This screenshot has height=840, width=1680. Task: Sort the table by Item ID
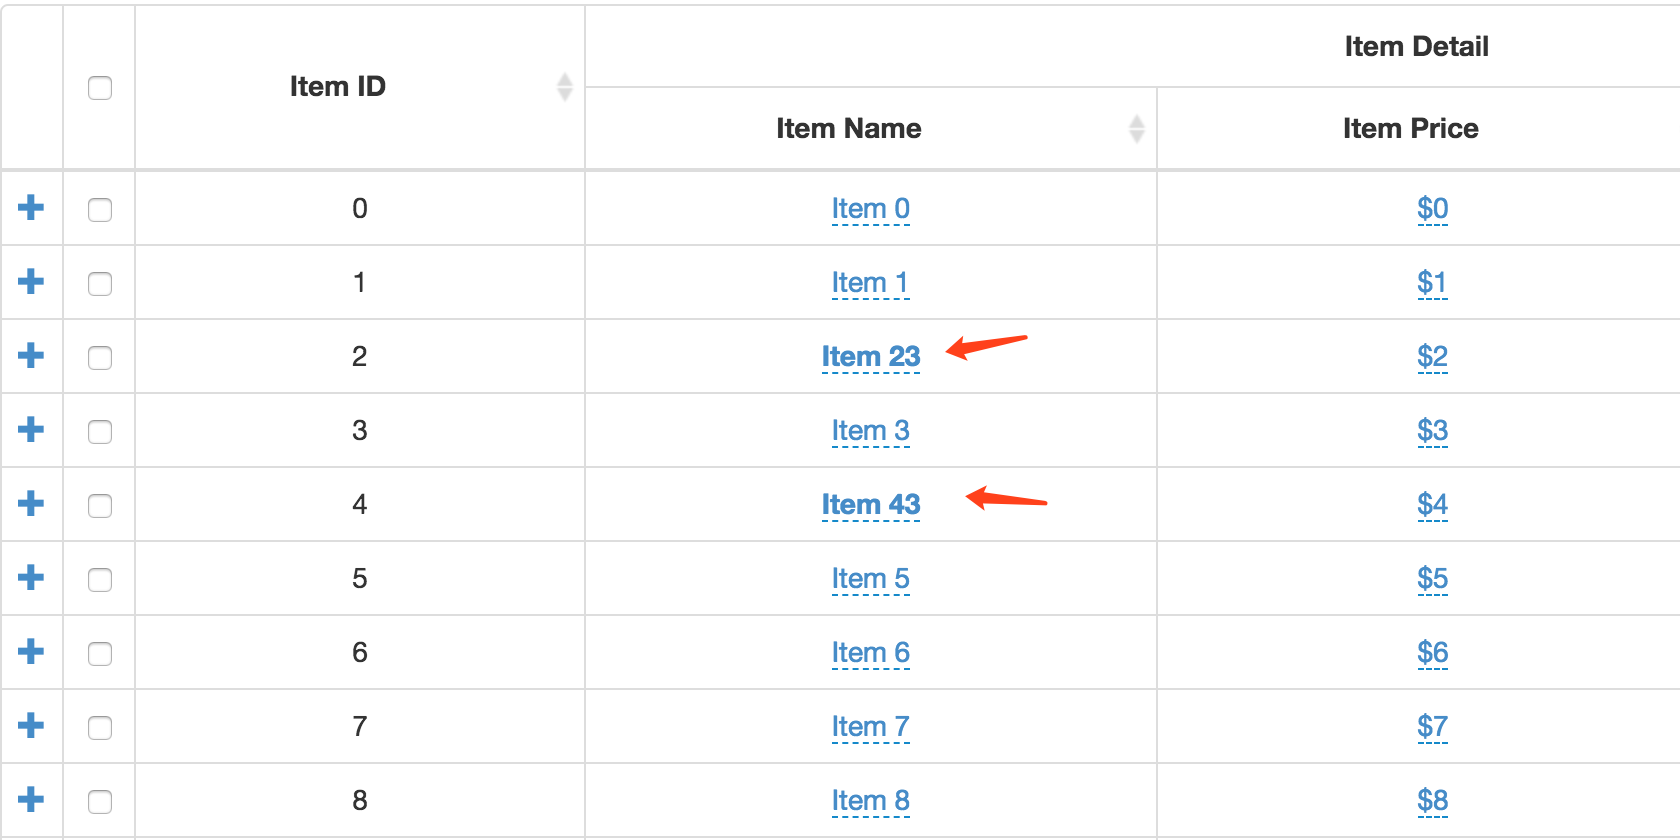(x=337, y=87)
